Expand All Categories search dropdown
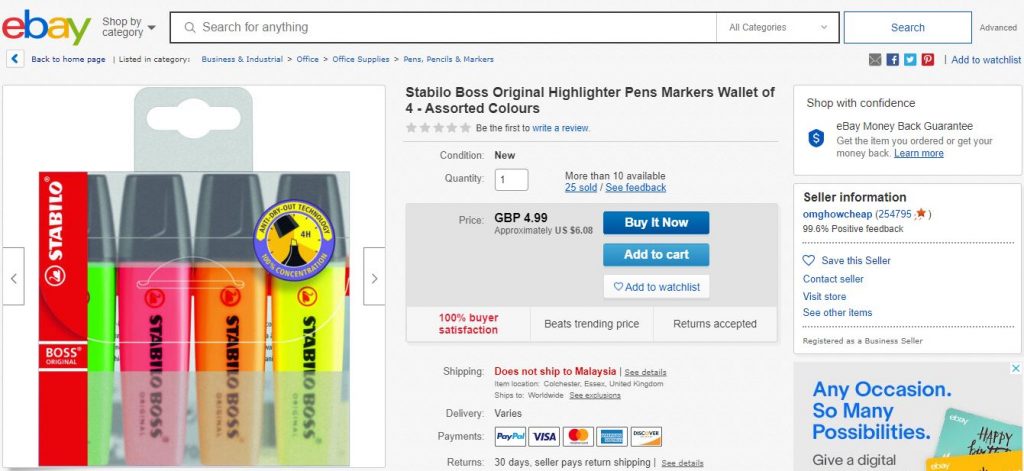Image resolution: width=1024 pixels, height=471 pixels. (777, 27)
